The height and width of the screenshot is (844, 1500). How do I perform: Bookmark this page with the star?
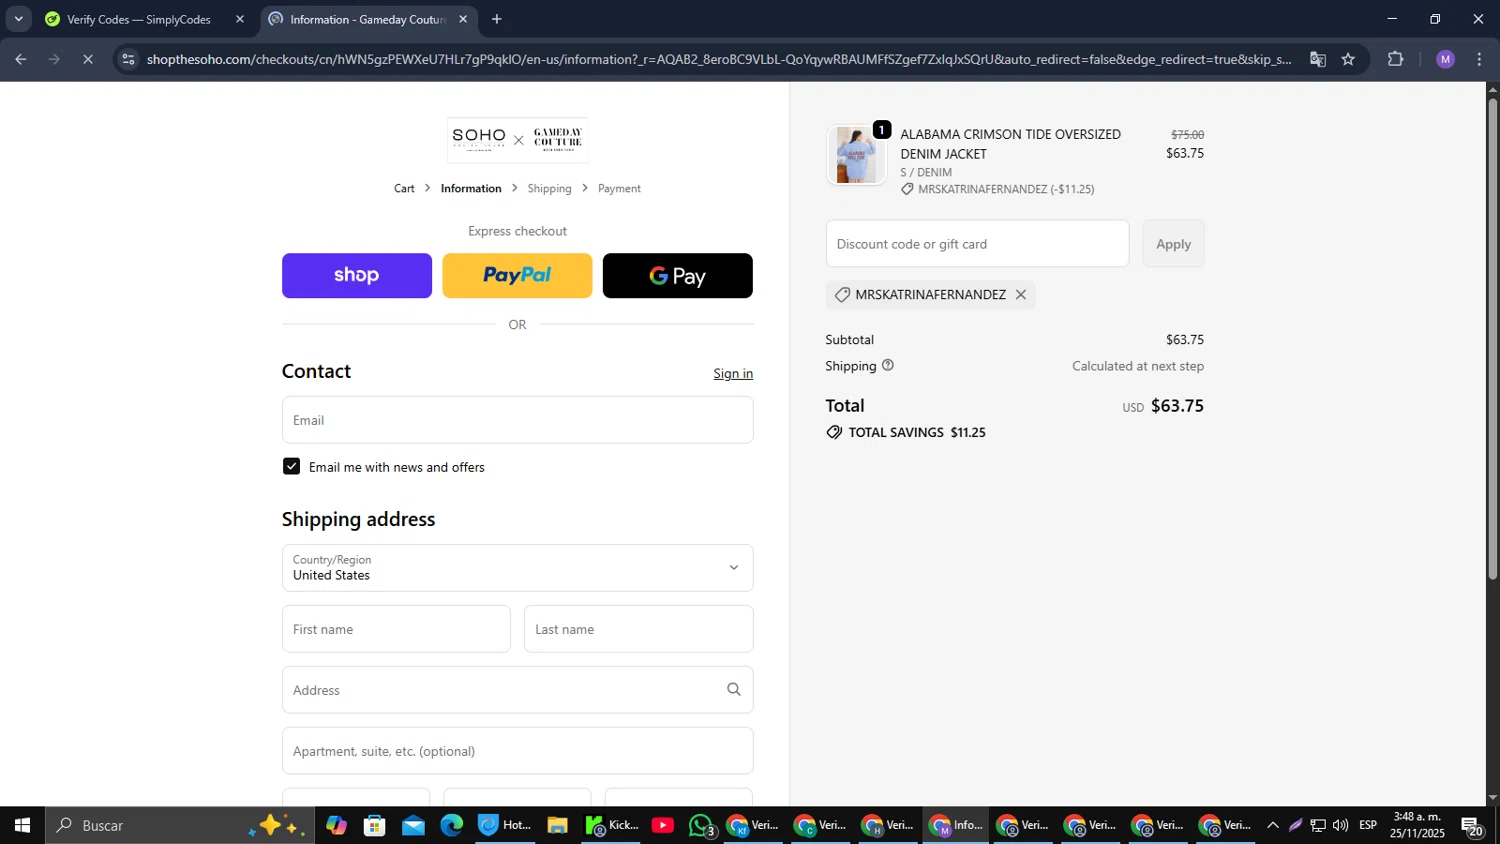pyautogui.click(x=1348, y=59)
